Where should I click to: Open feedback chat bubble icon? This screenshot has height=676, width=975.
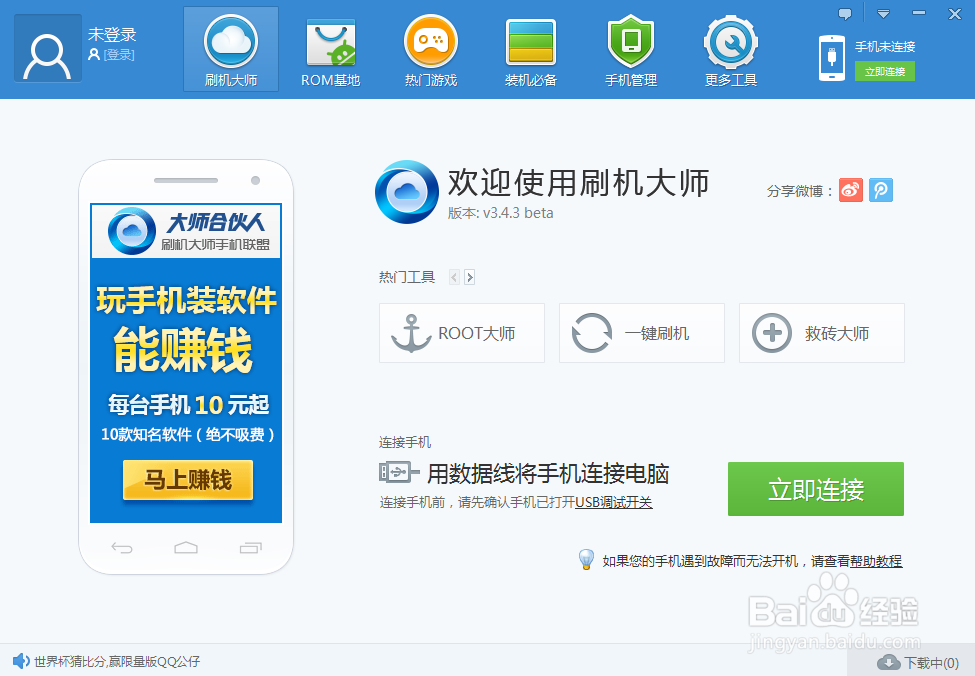pyautogui.click(x=844, y=14)
